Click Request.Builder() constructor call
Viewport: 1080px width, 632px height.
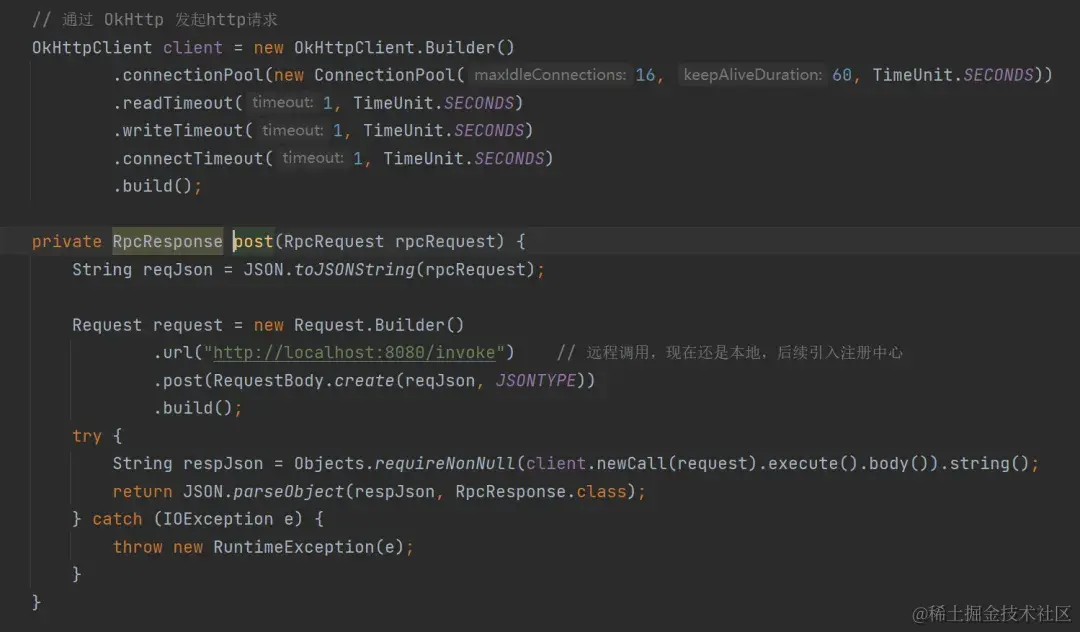(379, 325)
